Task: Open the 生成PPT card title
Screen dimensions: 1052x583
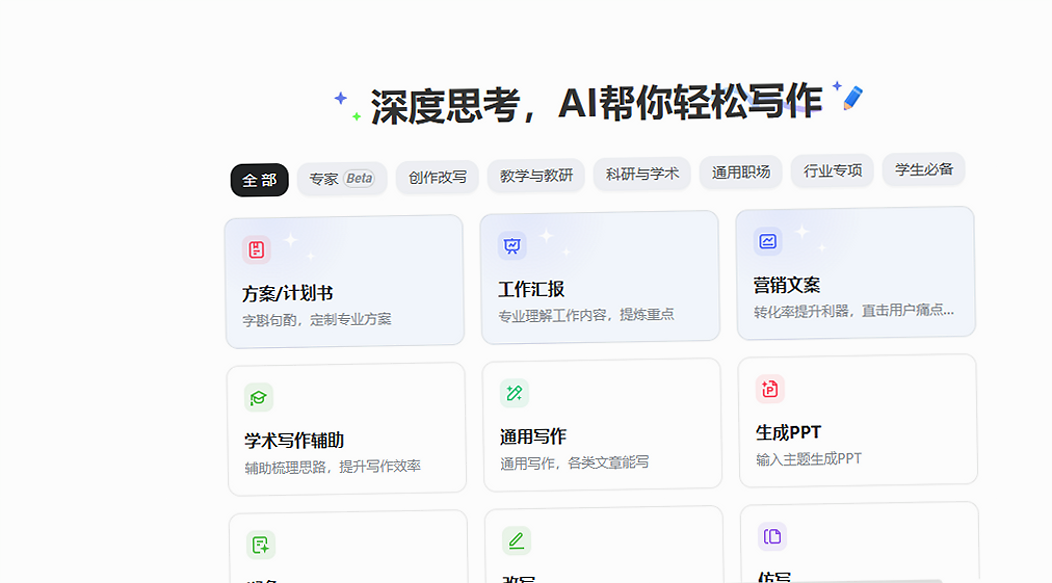Action: (x=788, y=433)
